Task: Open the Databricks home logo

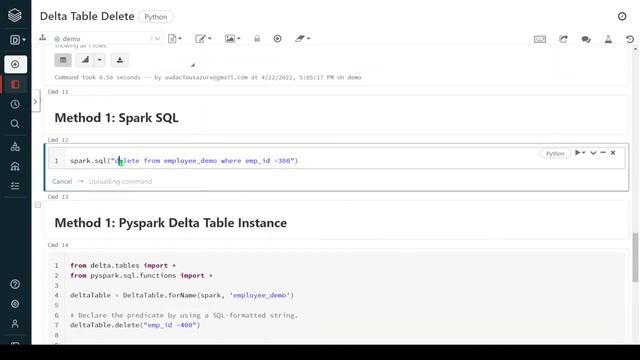Action: pos(15,15)
